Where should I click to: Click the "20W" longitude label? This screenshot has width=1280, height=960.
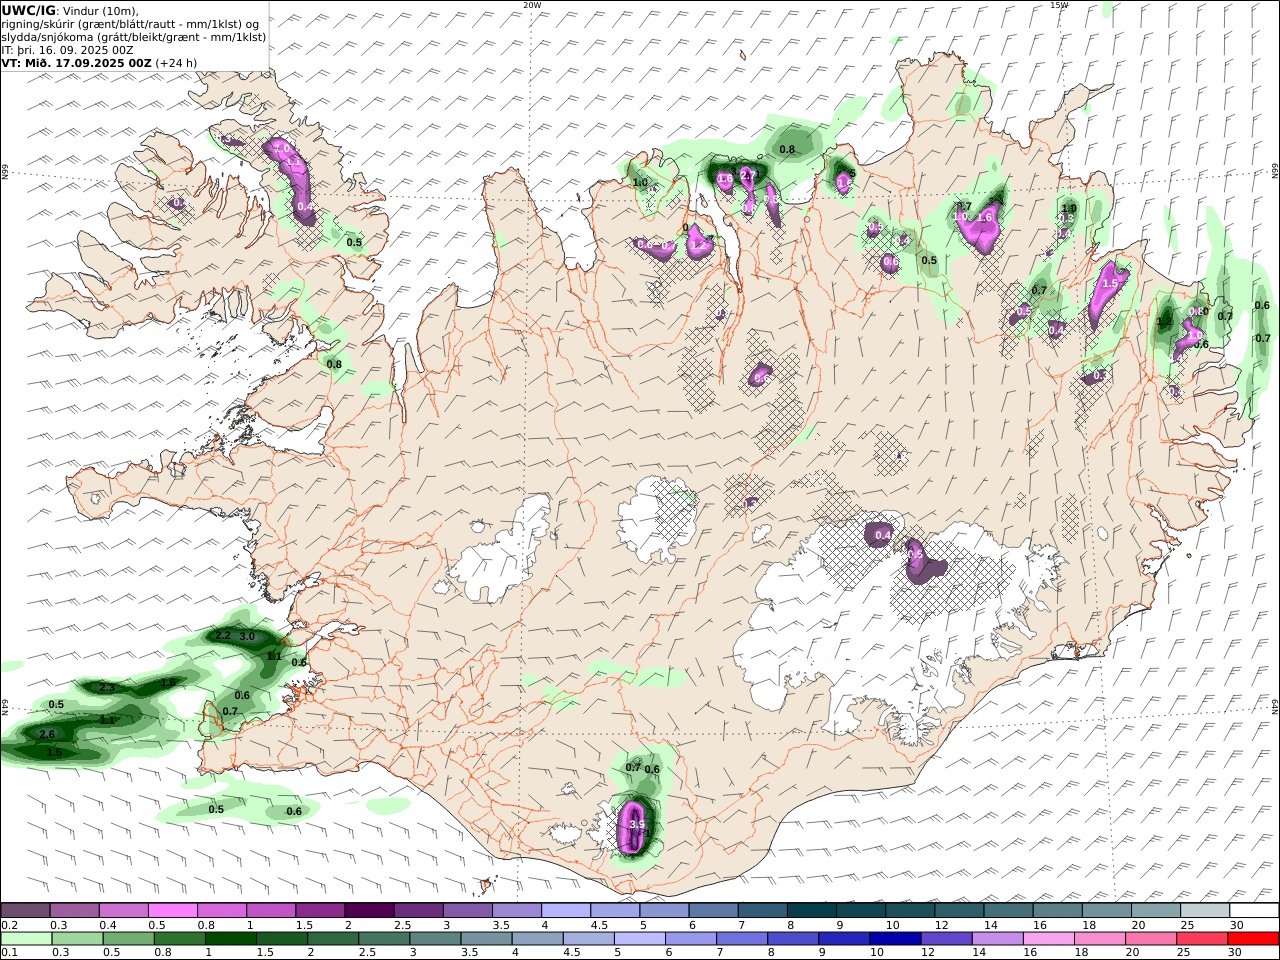coord(532,5)
